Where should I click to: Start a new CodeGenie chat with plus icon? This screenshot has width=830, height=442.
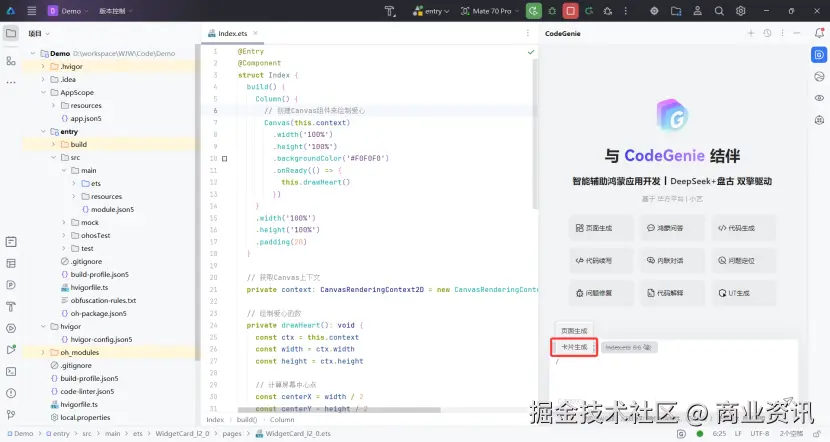tap(751, 33)
